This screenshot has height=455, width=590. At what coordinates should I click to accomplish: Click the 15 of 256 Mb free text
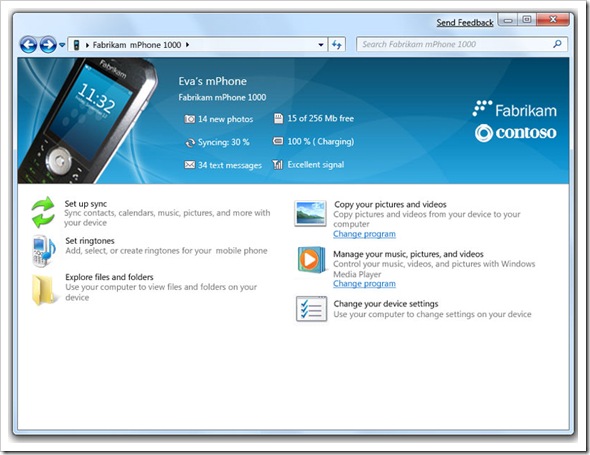pyautogui.click(x=321, y=119)
